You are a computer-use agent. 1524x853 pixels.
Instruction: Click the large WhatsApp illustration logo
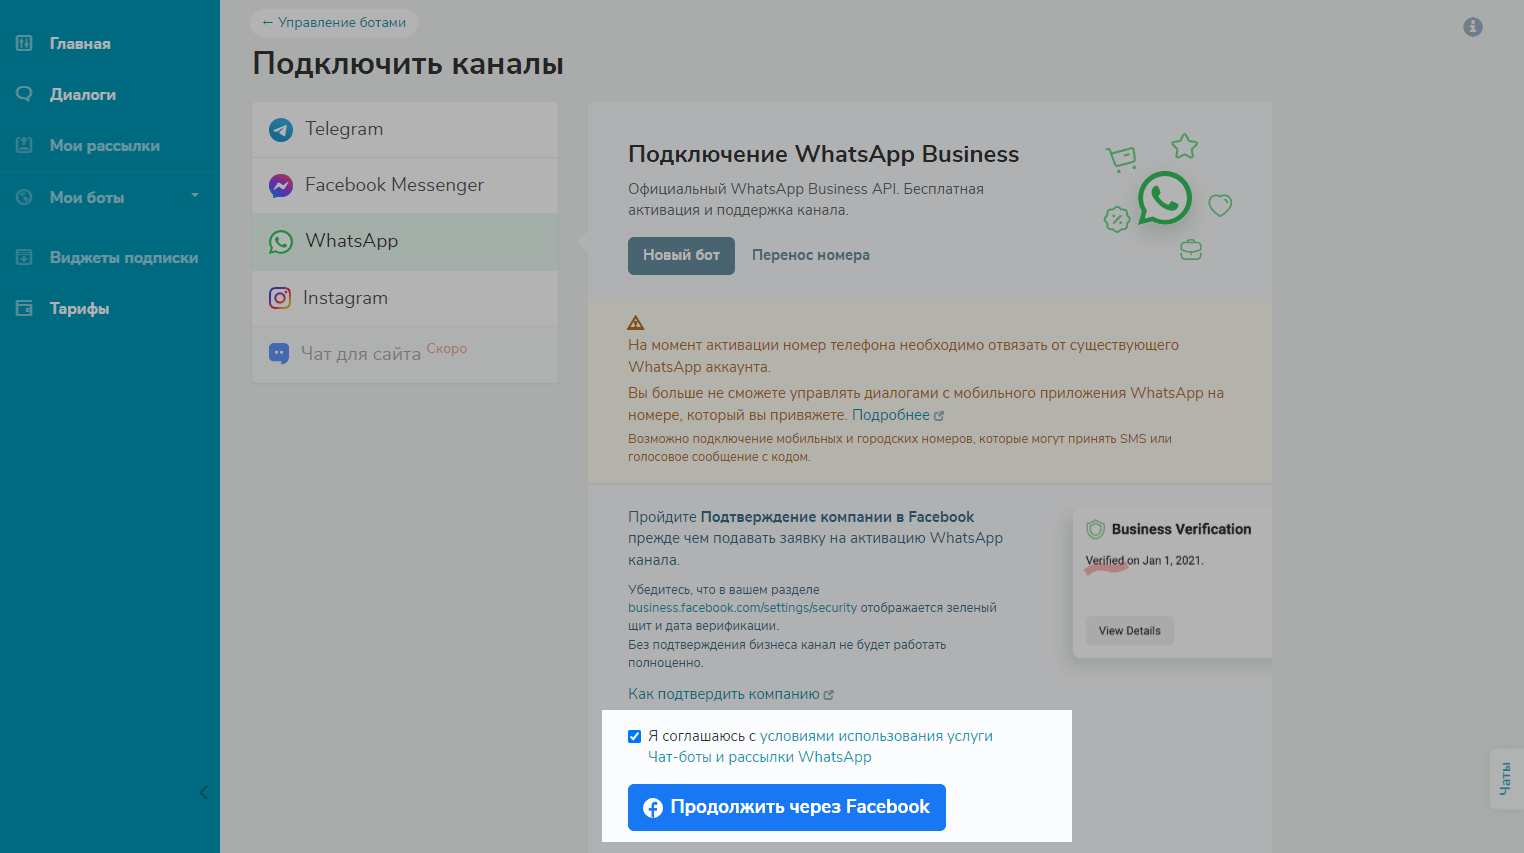point(1165,198)
